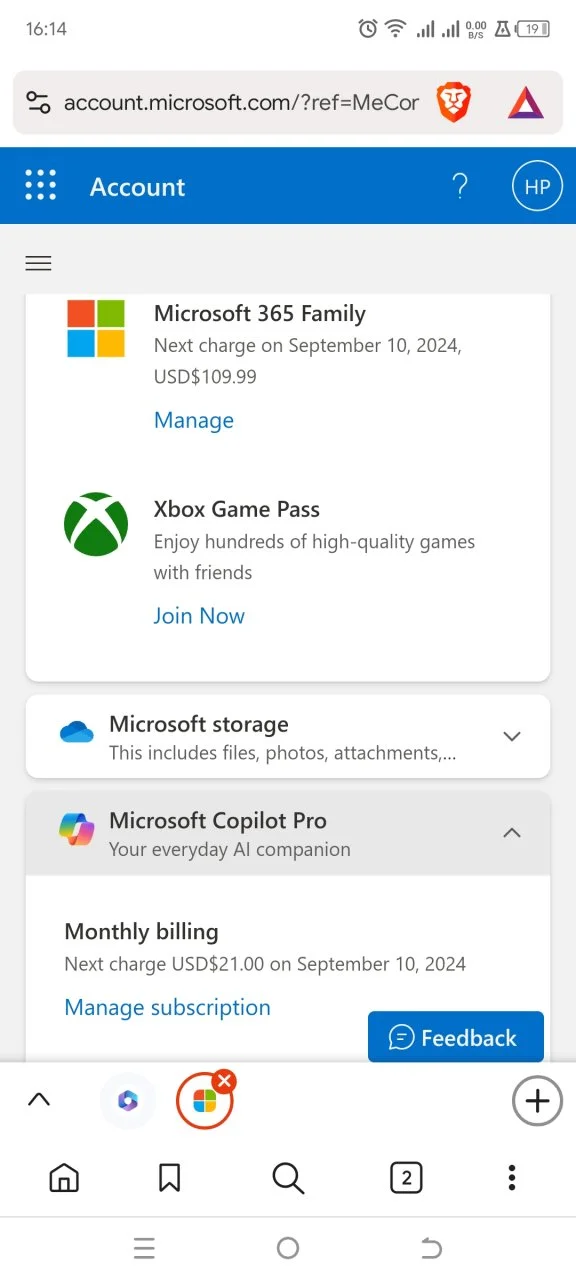This screenshot has height=1280, width=576.
Task: Click the Feedback button
Action: pos(456,1037)
